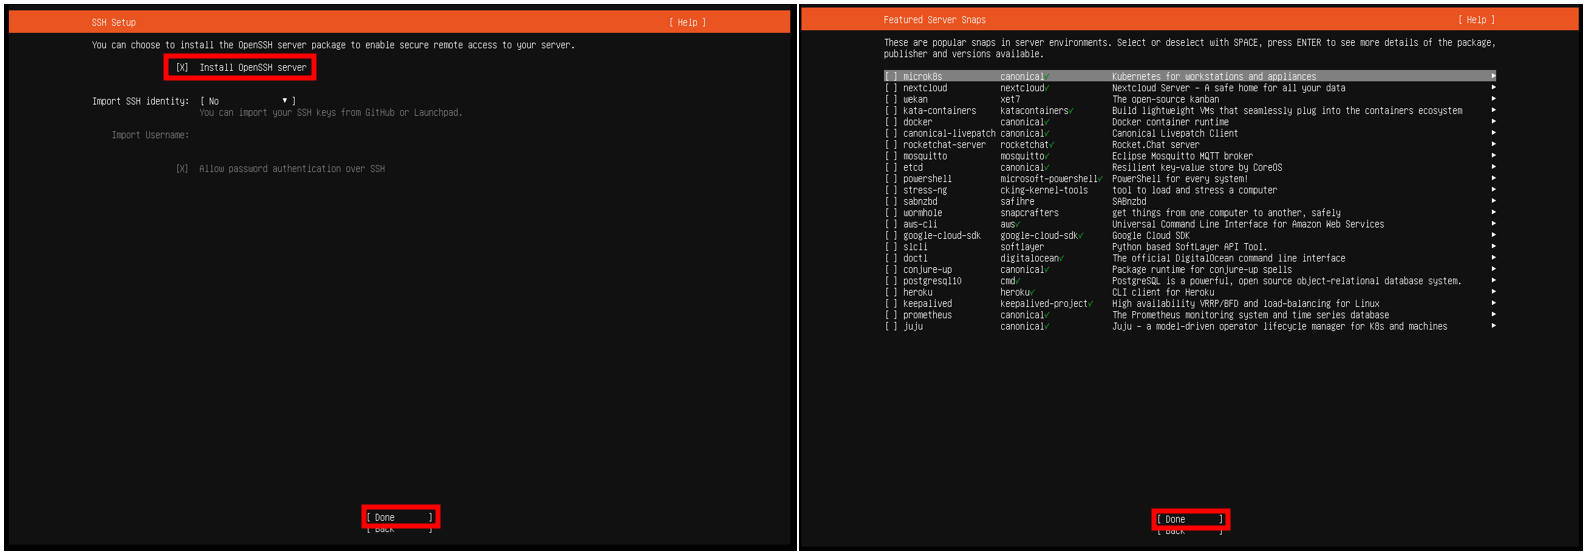
Task: Click publisher name softlayer
Action: click(x=1022, y=247)
